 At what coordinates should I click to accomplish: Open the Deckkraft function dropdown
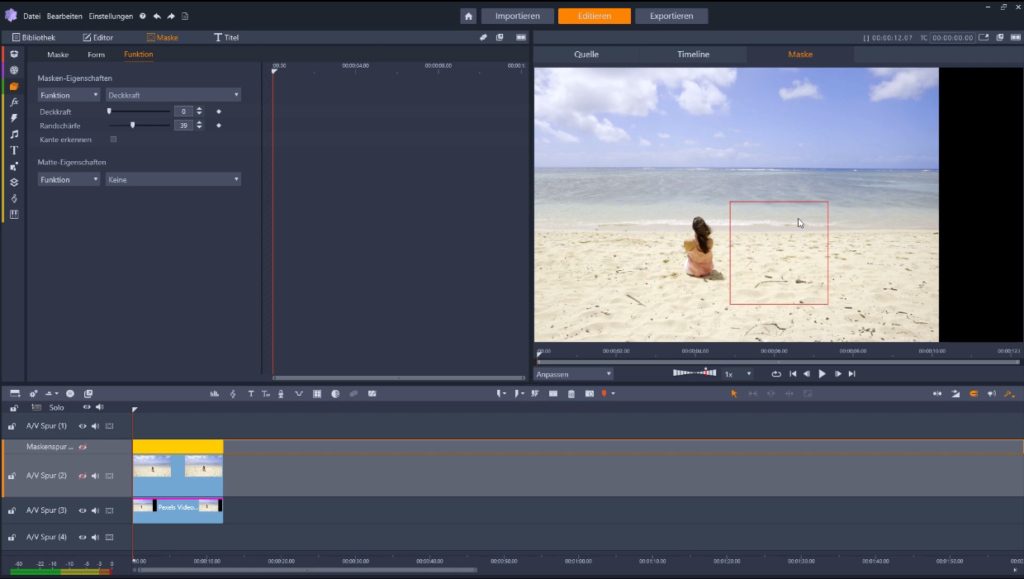(x=173, y=95)
